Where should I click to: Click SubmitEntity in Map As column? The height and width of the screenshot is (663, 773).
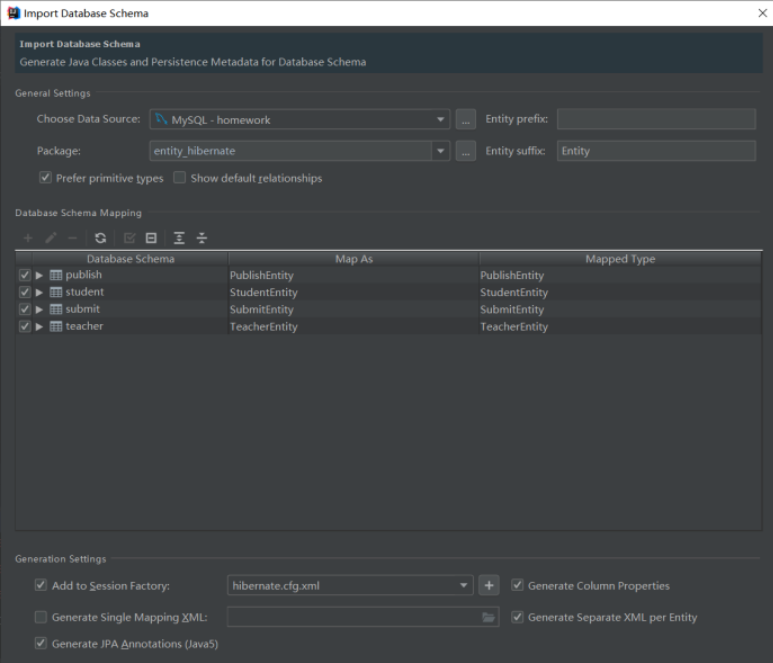[x=262, y=310]
